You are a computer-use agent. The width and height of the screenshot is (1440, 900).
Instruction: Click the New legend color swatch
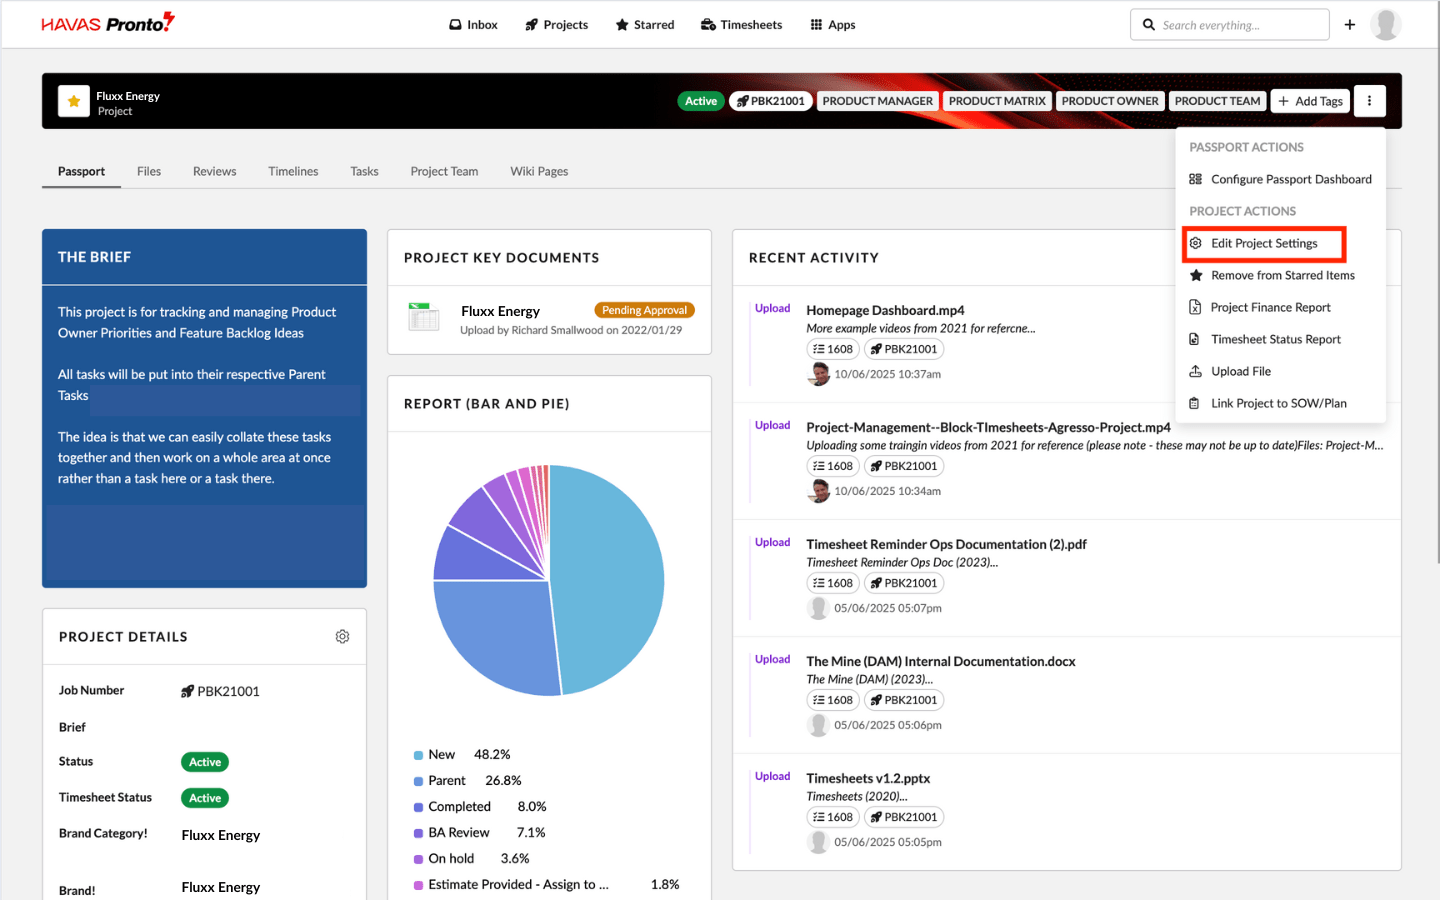(418, 755)
